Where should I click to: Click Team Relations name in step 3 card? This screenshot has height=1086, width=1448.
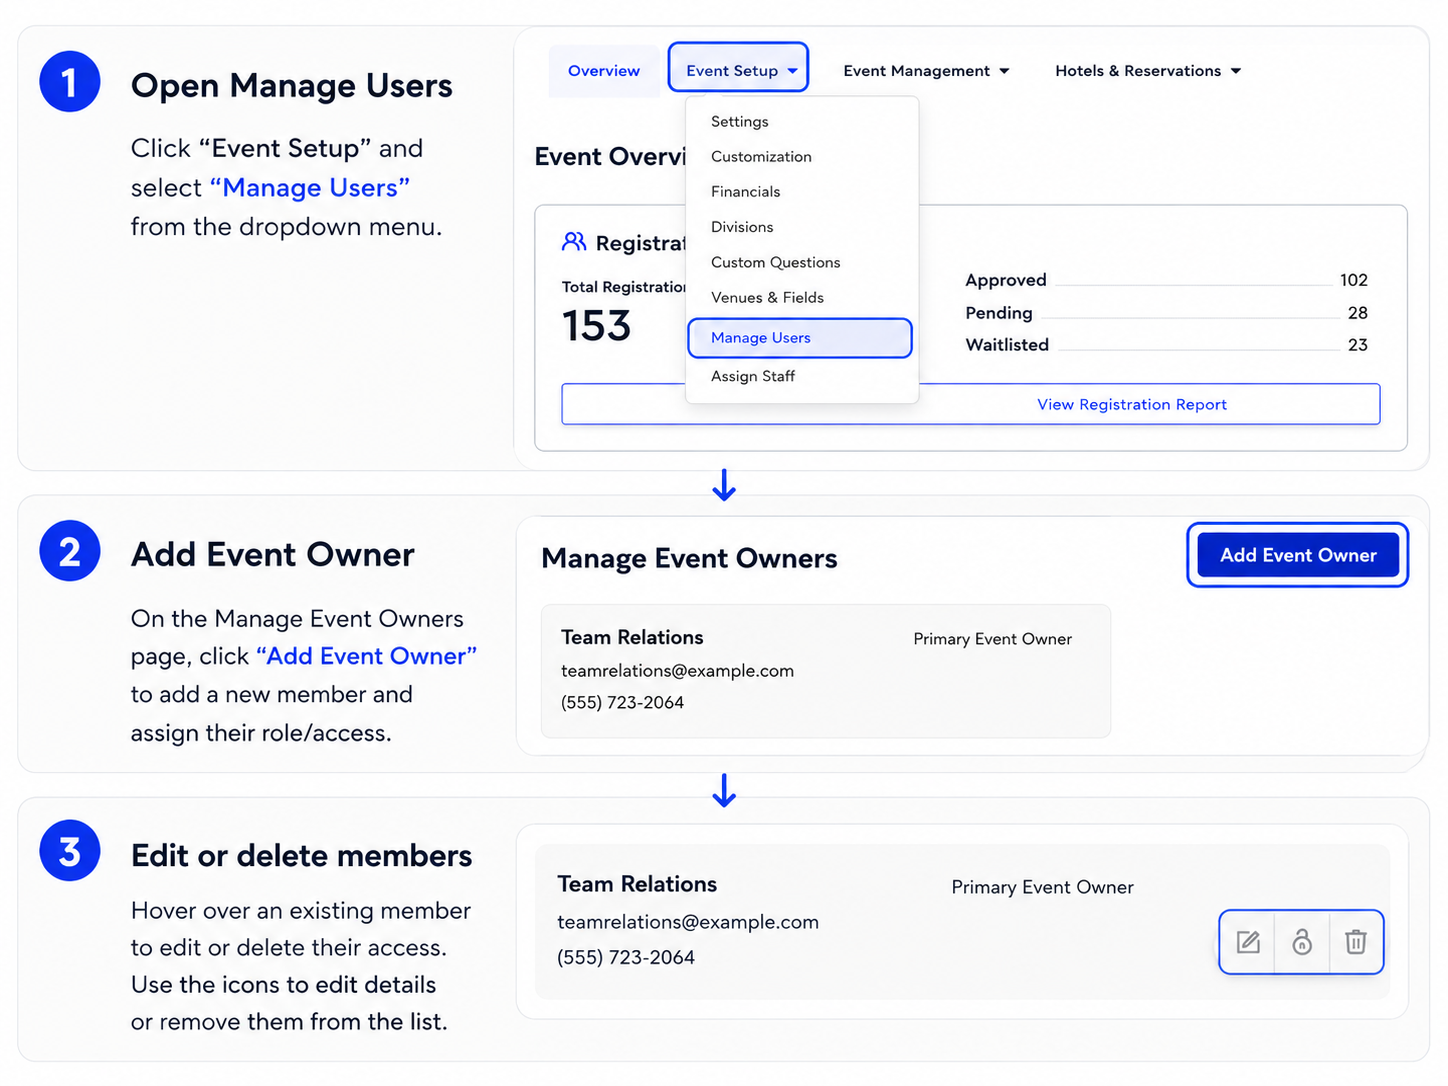(x=637, y=884)
